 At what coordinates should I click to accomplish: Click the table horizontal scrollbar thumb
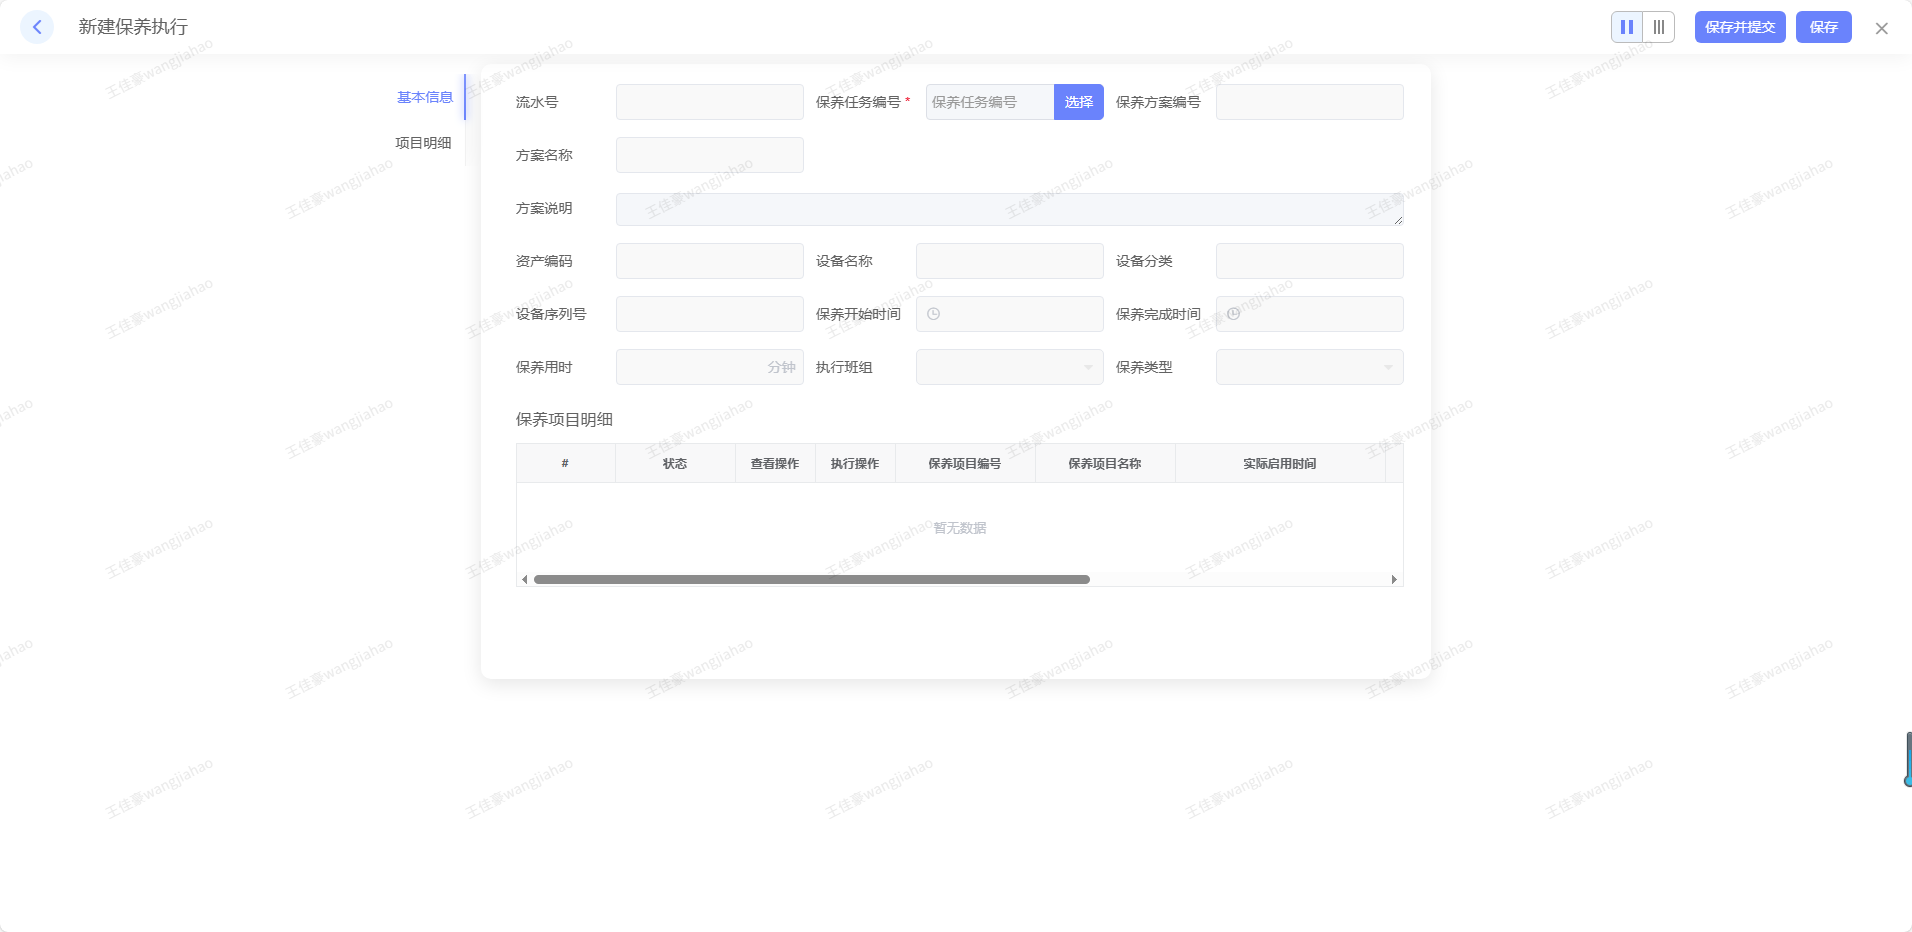811,580
